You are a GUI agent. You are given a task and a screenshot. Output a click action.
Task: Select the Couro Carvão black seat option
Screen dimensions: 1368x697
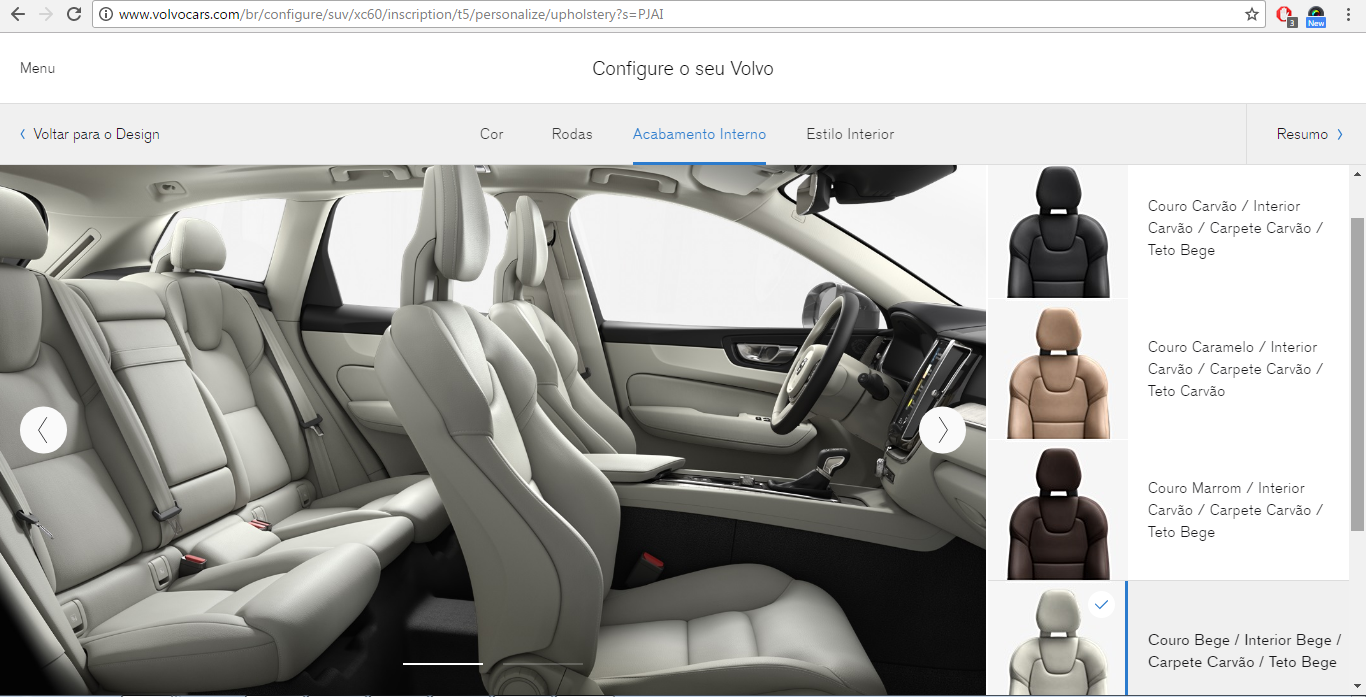coord(1058,231)
